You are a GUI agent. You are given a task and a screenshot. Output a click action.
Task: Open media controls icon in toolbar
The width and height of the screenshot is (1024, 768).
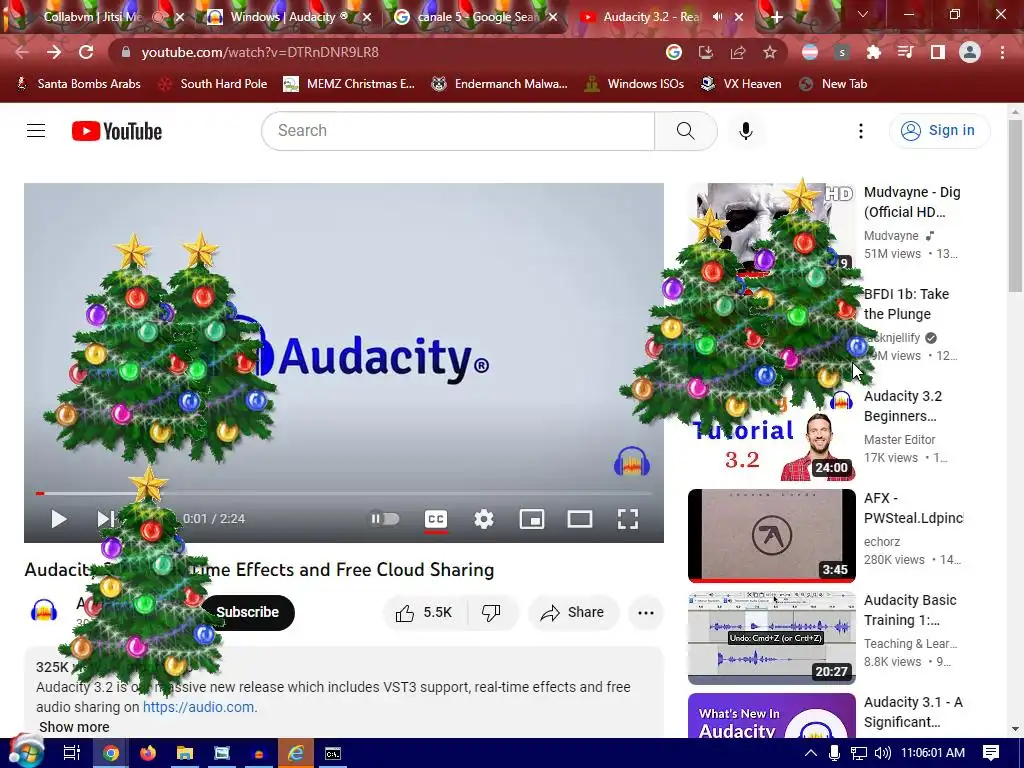tap(905, 52)
